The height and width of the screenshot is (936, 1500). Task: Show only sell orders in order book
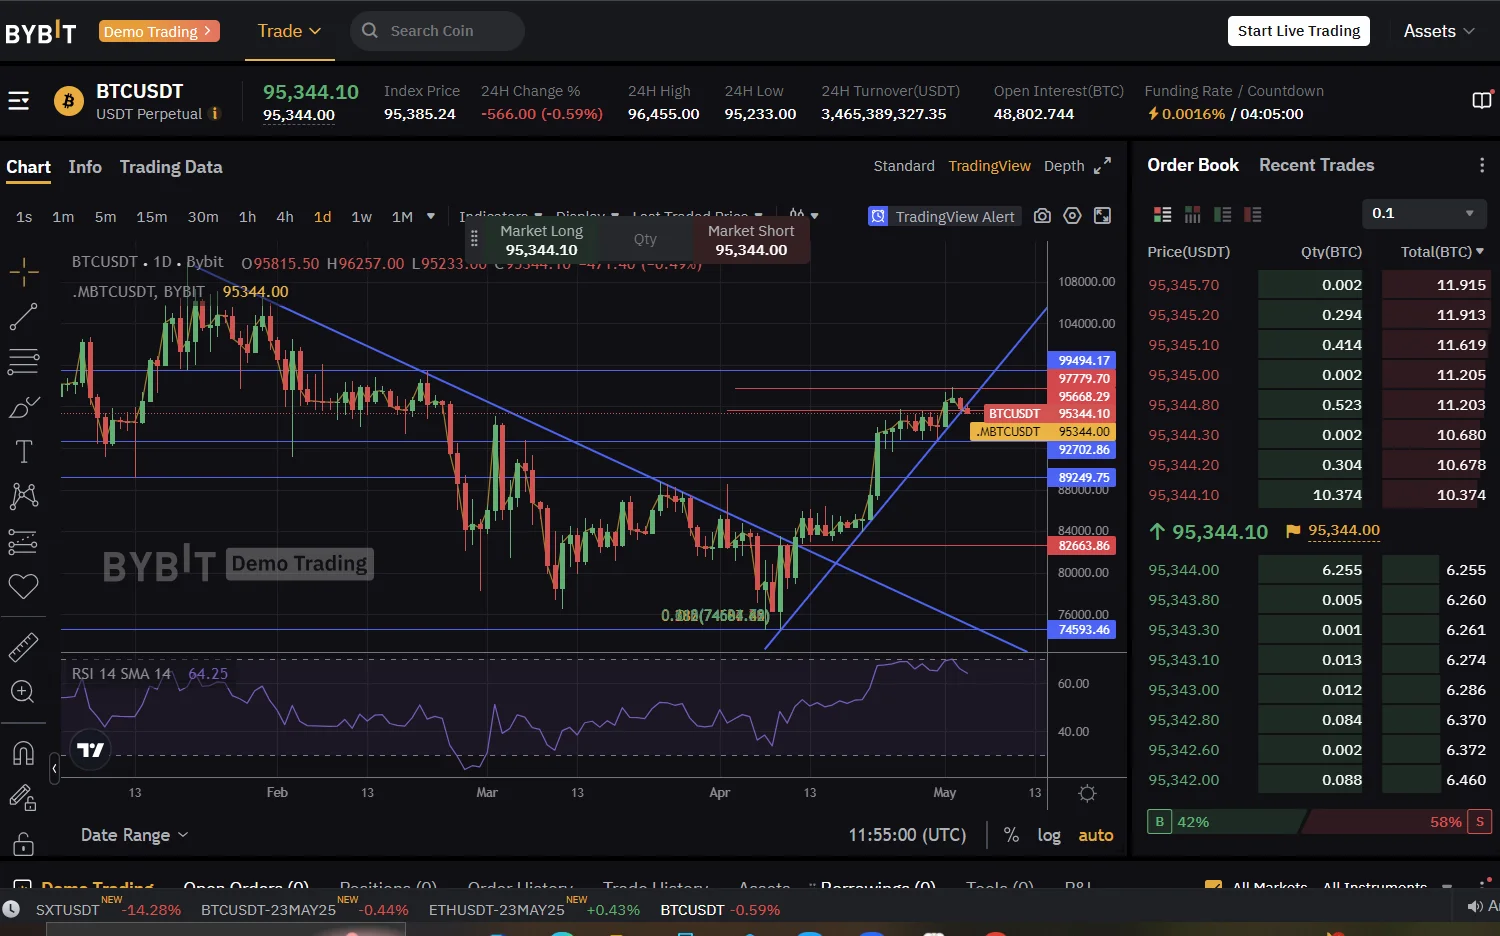tap(1252, 214)
